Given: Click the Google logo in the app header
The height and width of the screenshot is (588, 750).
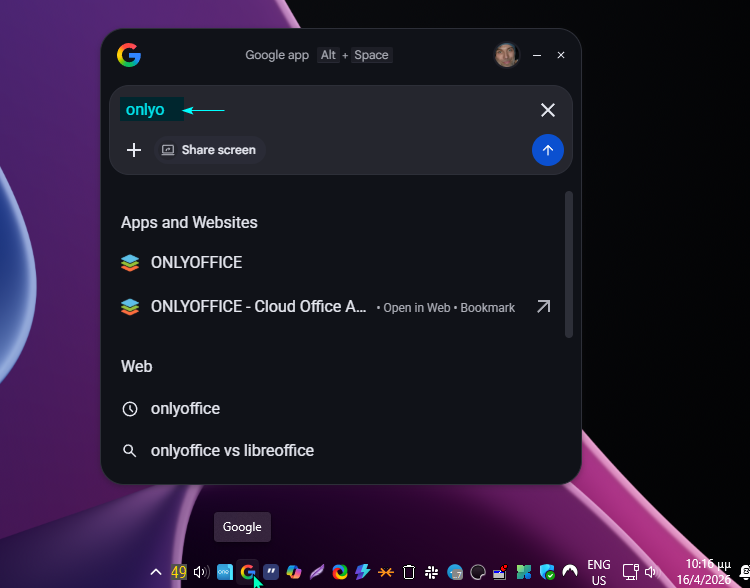Looking at the screenshot, I should click(x=129, y=55).
